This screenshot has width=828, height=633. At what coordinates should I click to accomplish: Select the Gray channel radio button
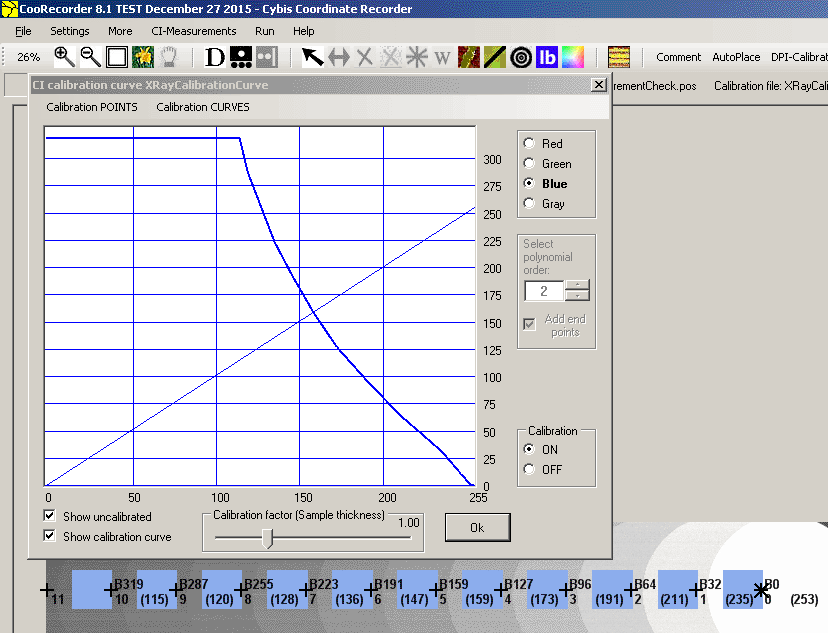(529, 203)
